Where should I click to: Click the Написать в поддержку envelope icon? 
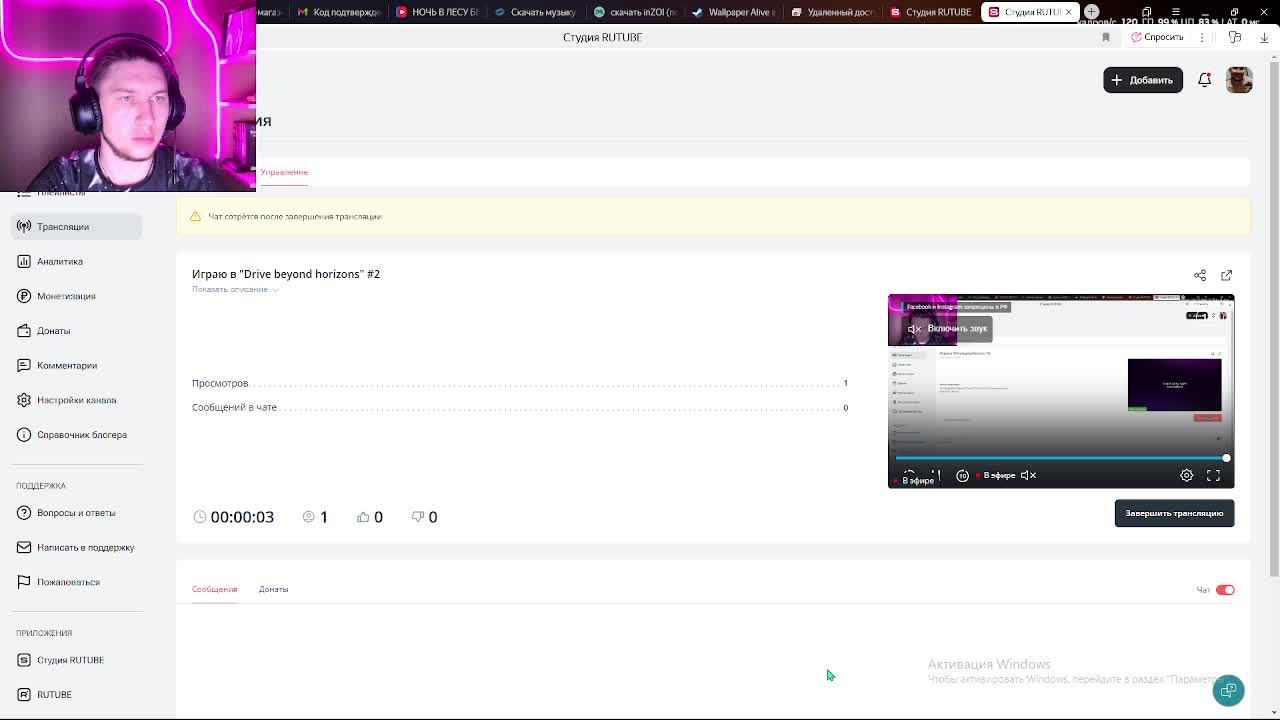[24, 547]
